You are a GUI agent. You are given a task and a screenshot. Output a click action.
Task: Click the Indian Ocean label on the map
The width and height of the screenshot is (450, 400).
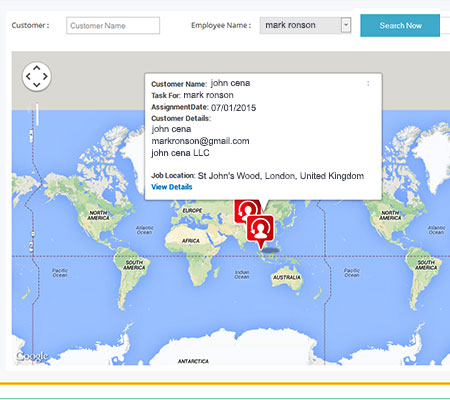[x=242, y=274]
